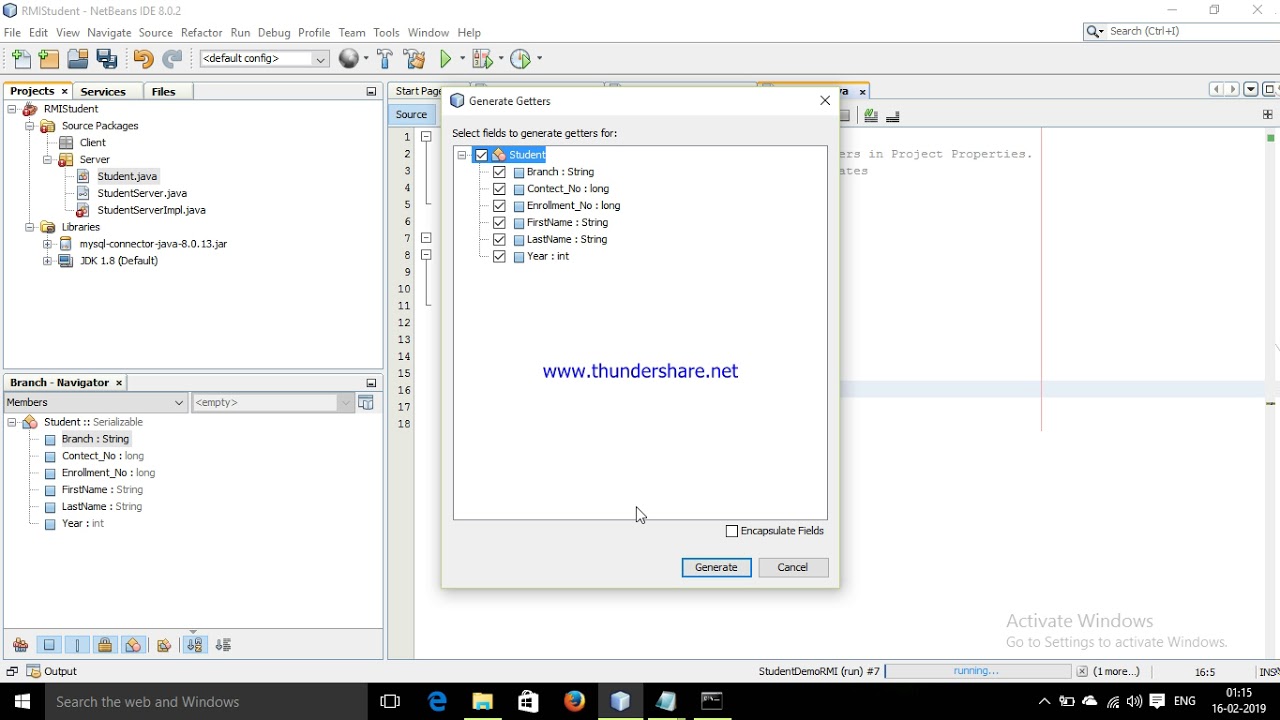Click the Build Project hammer icon
The width and height of the screenshot is (1280, 720).
point(385,59)
